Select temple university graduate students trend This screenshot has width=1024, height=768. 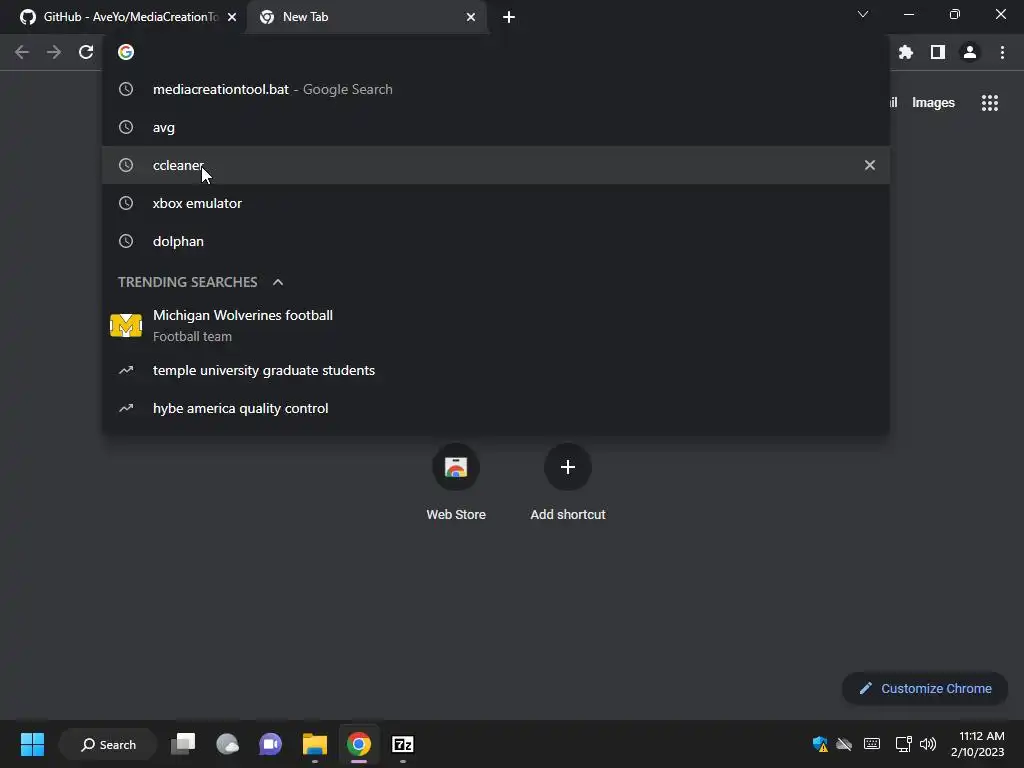click(496, 370)
